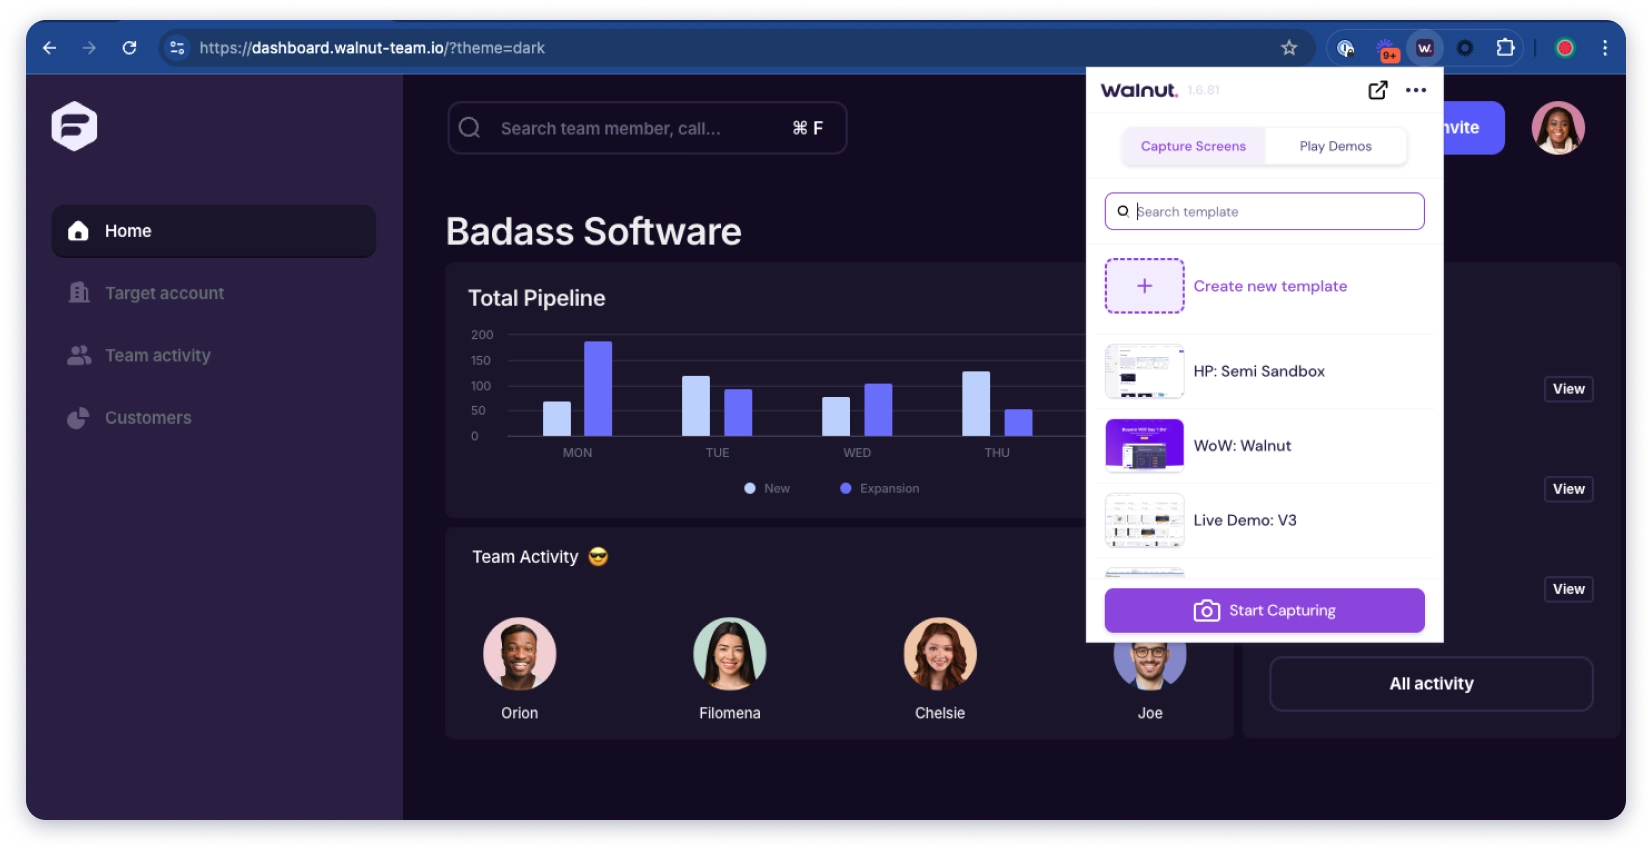This screenshot has height=850, width=1650.
Task: Click the All activity button
Action: tap(1431, 684)
